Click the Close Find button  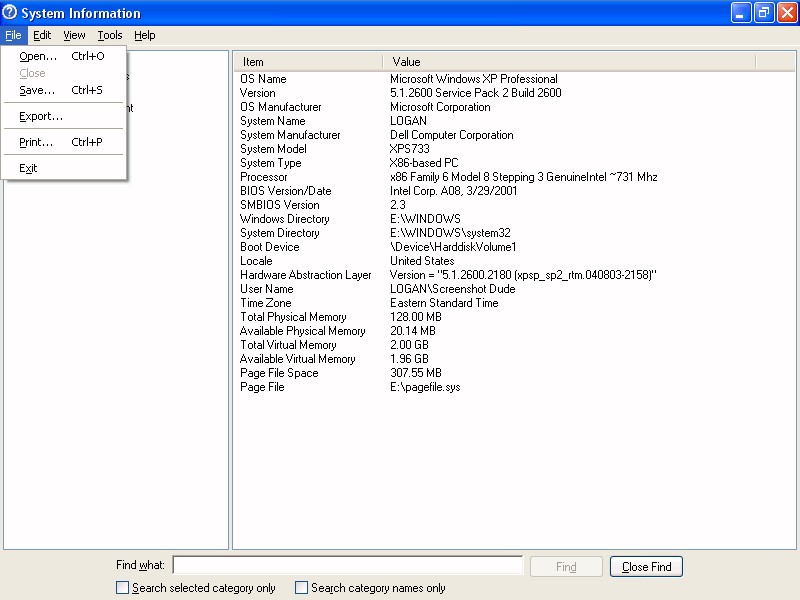pos(646,566)
